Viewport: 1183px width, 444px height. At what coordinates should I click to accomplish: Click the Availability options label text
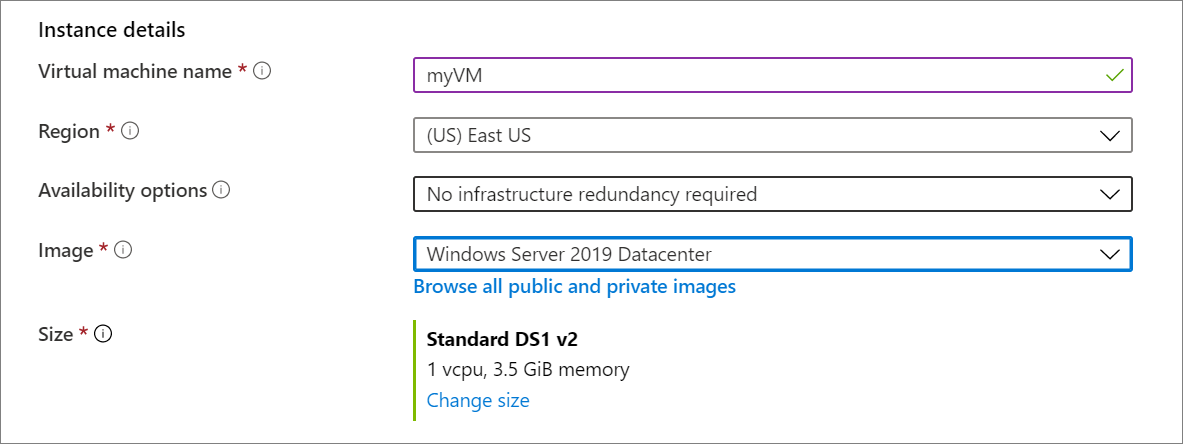(x=122, y=190)
